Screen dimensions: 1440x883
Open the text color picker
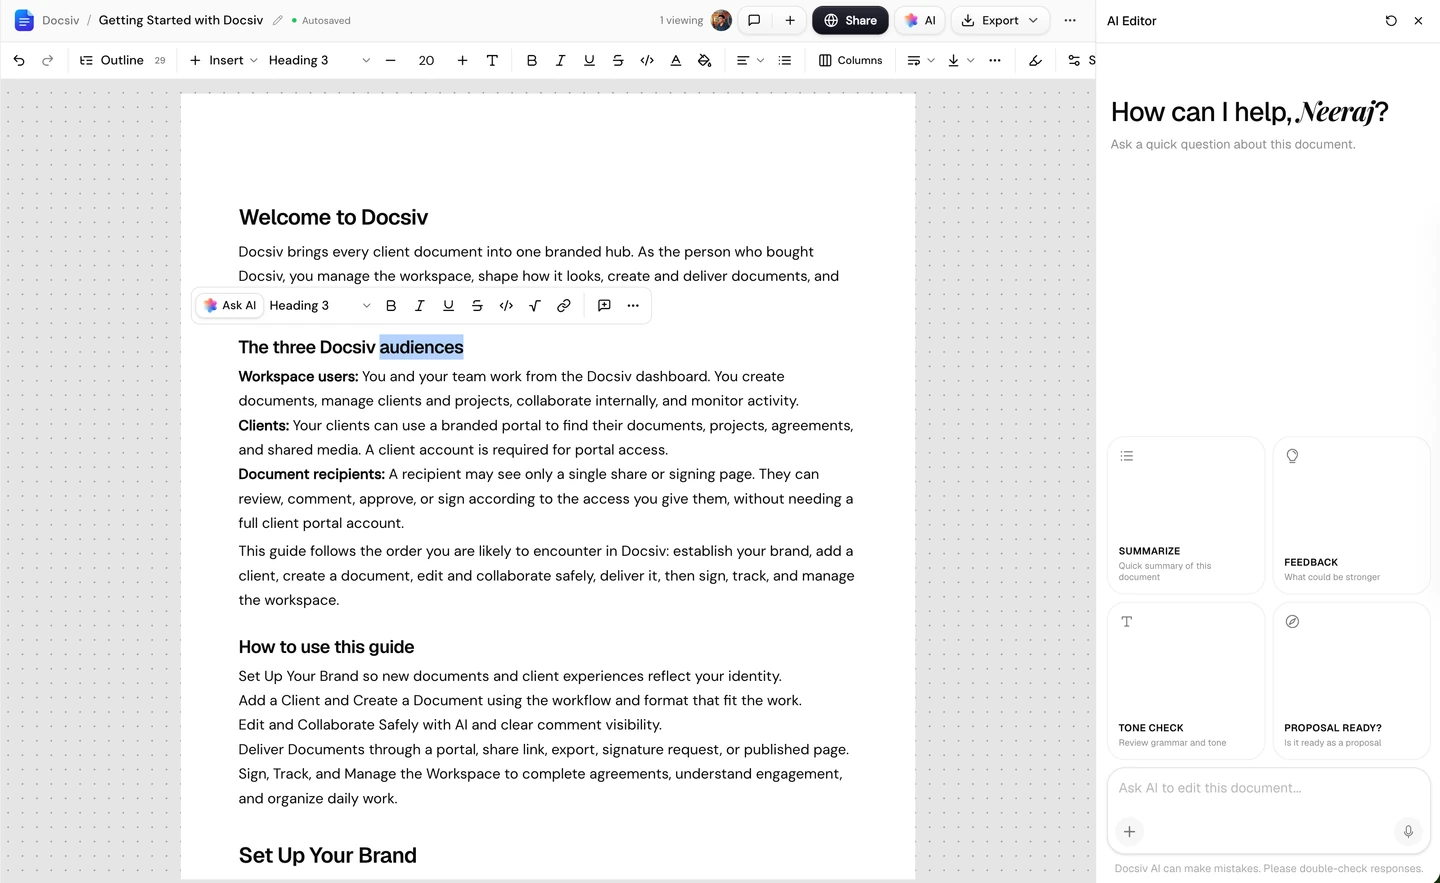click(x=676, y=60)
